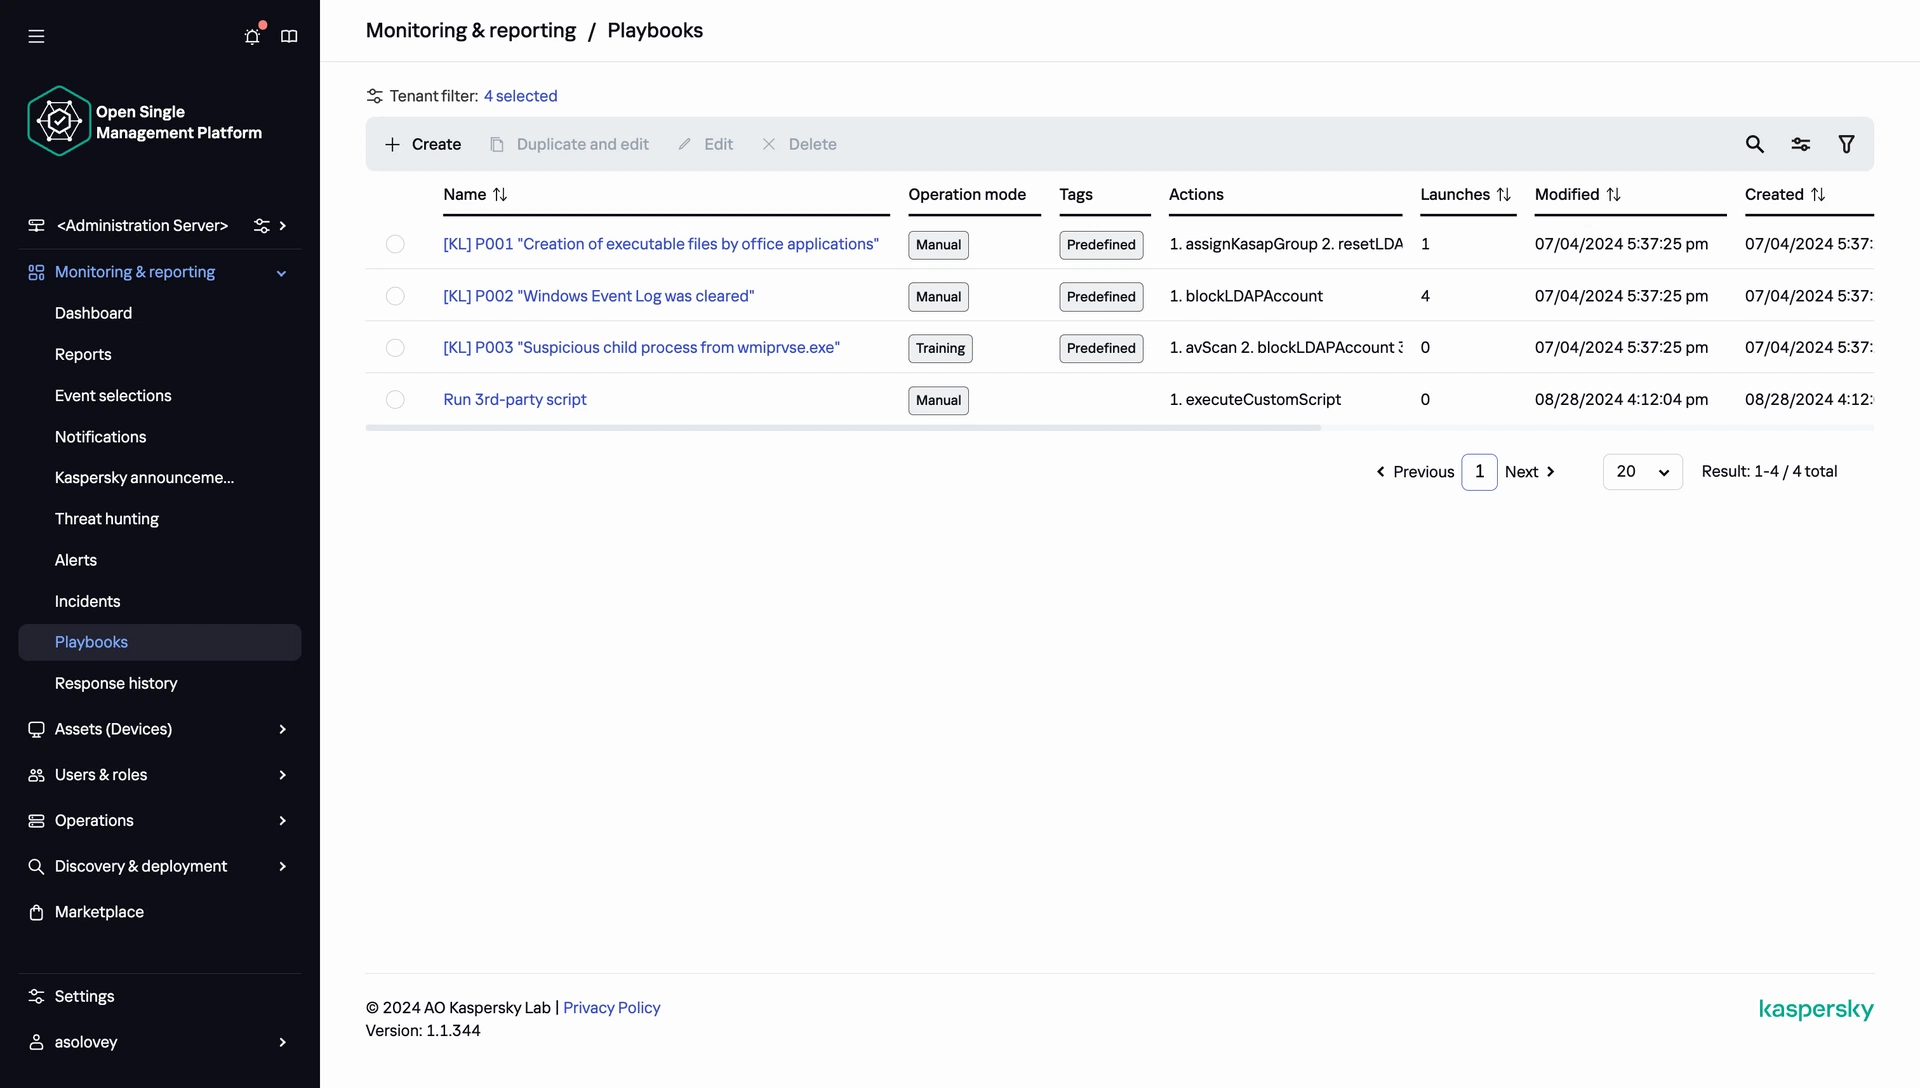Select radio for Run 3rd-party script row
Viewport: 1920px width, 1088px height.
coord(395,399)
